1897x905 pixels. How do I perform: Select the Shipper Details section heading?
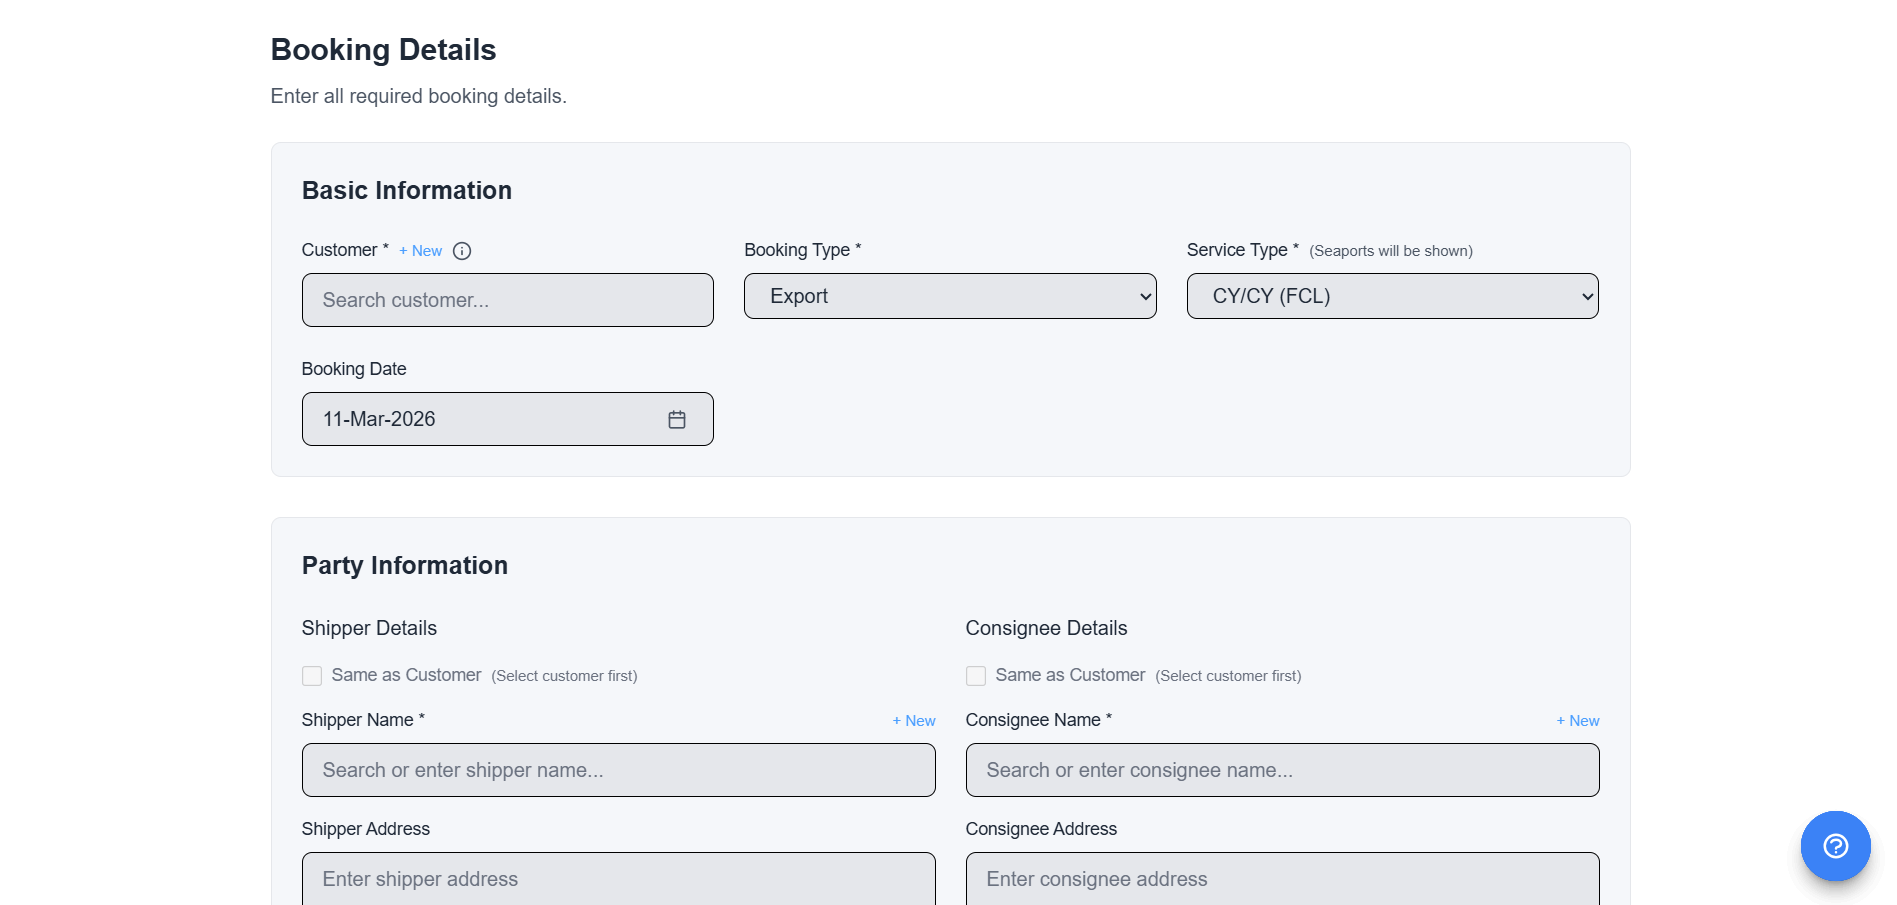[369, 628]
